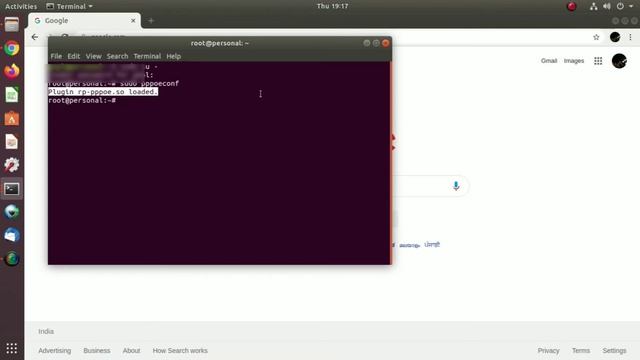Select the Google tab
The image size is (640, 360).
pyautogui.click(x=84, y=20)
